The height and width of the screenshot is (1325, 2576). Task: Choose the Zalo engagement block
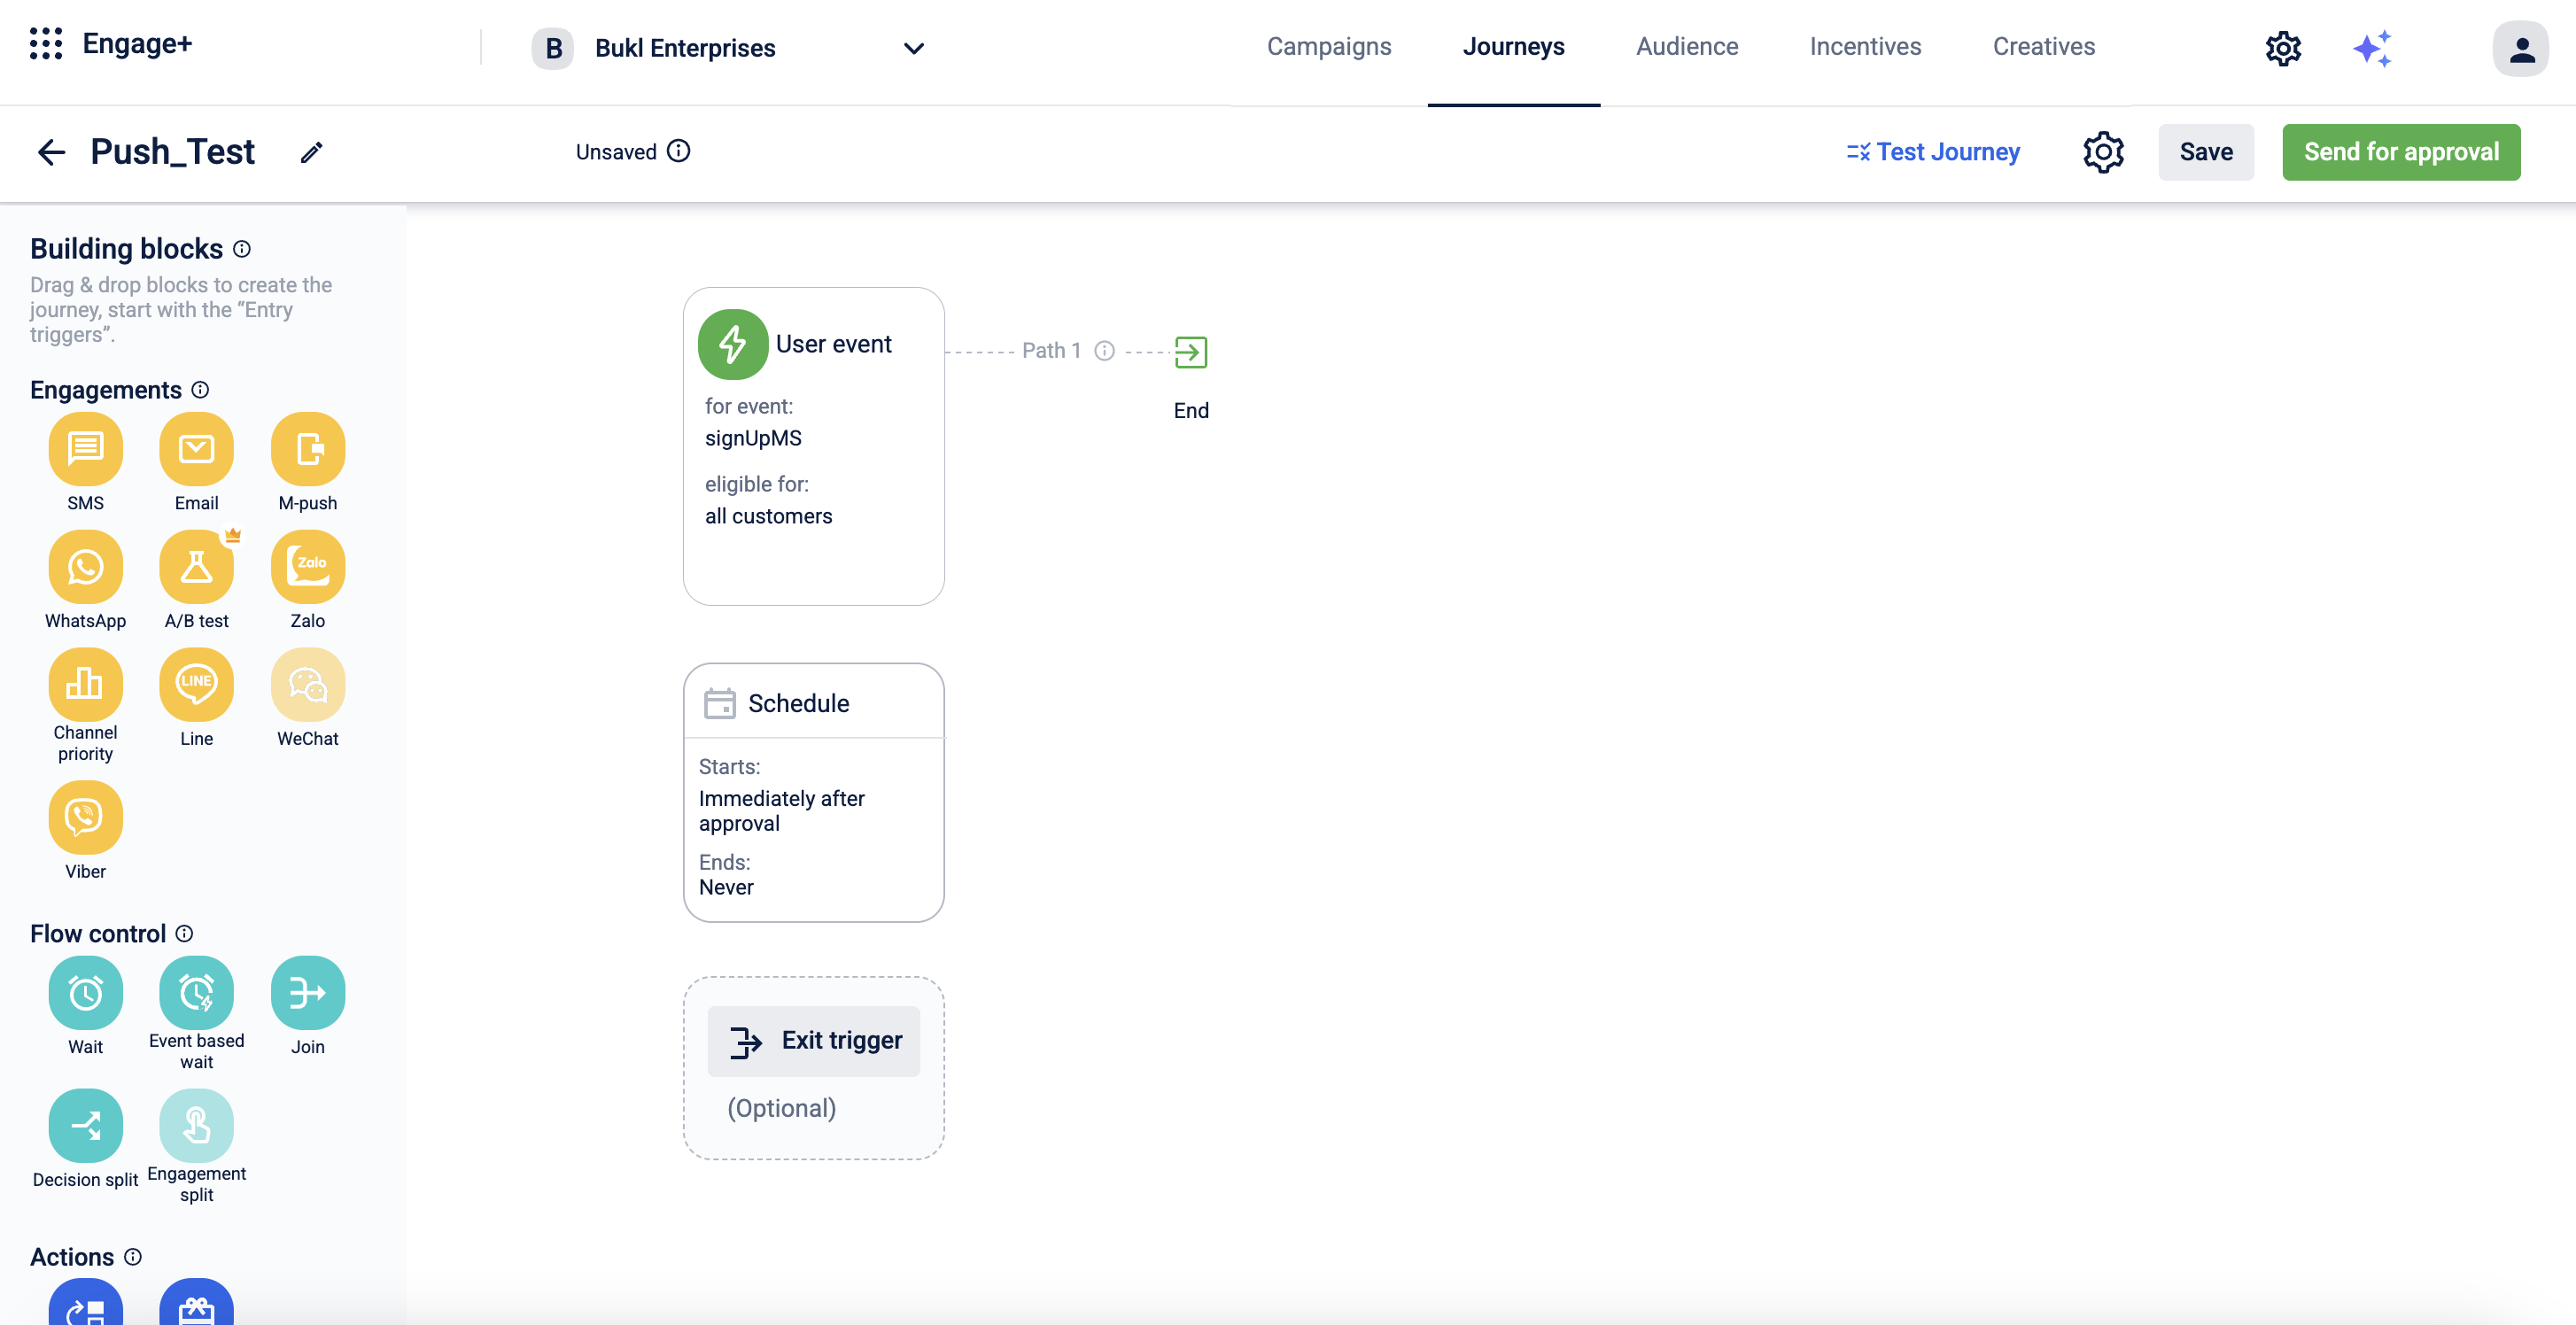307,567
